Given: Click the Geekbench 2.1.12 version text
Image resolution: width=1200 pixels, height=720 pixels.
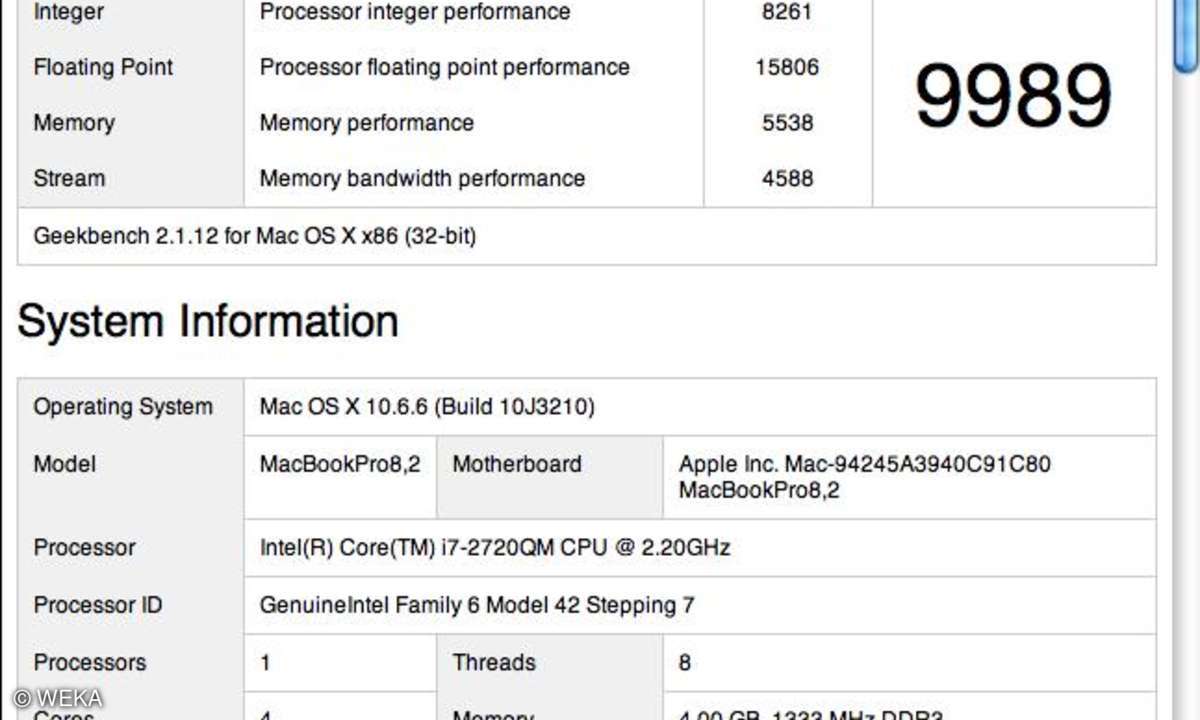Looking at the screenshot, I should [255, 237].
